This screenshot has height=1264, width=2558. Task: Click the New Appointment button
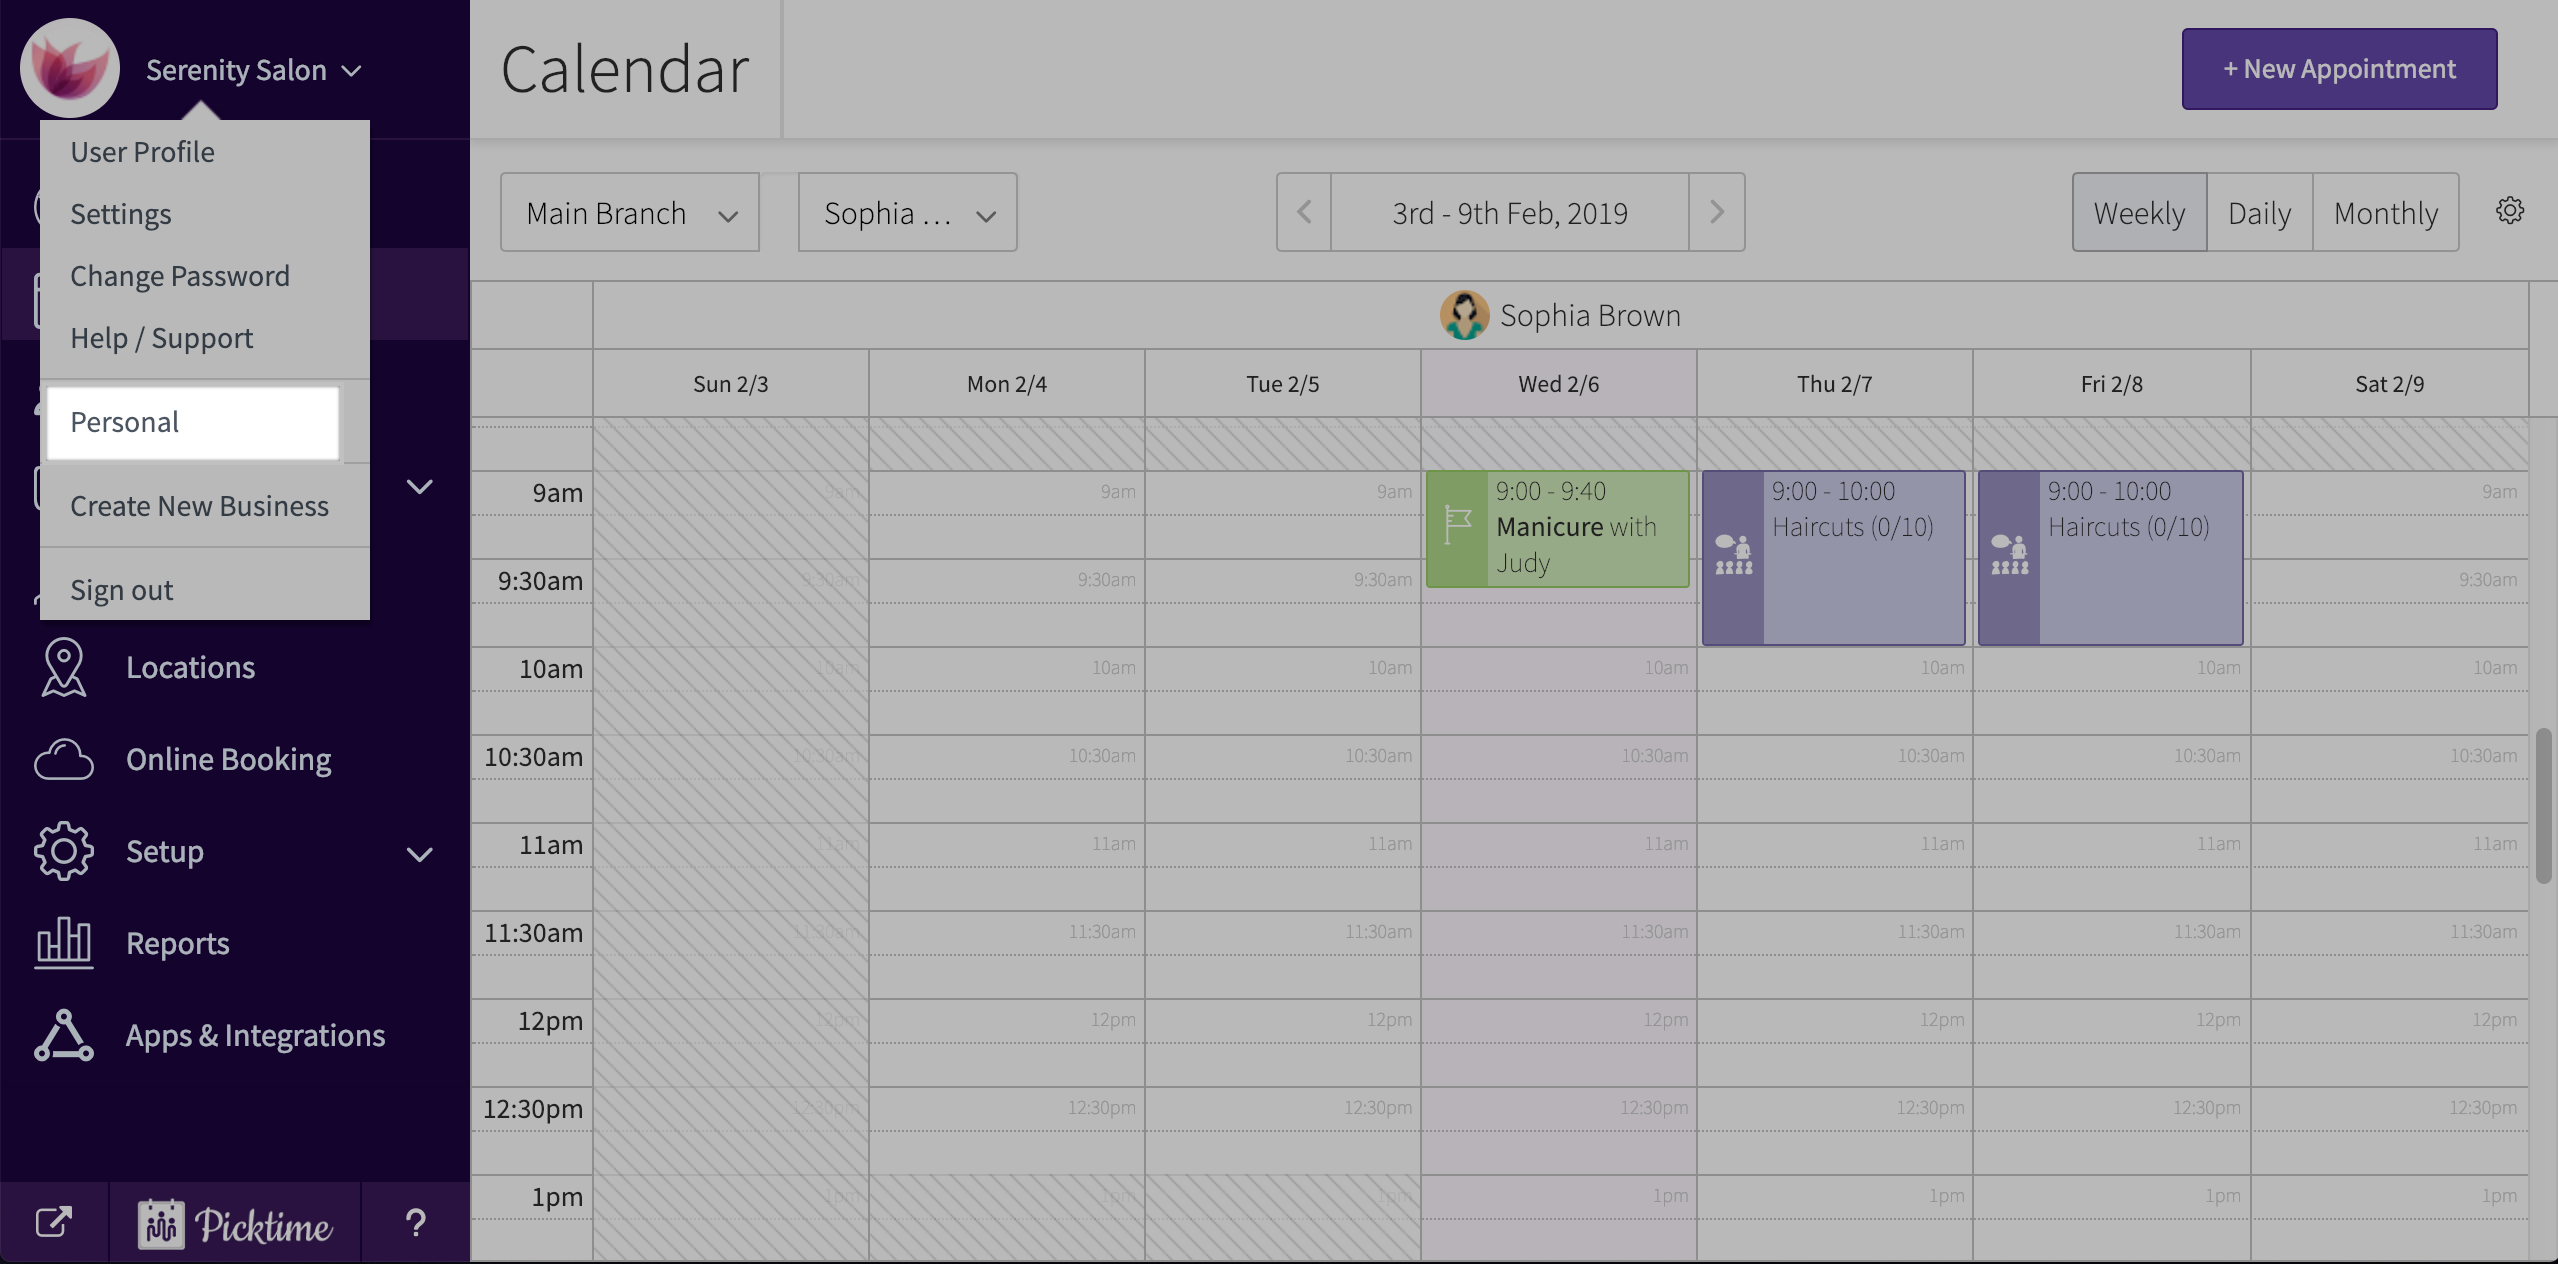2339,69
